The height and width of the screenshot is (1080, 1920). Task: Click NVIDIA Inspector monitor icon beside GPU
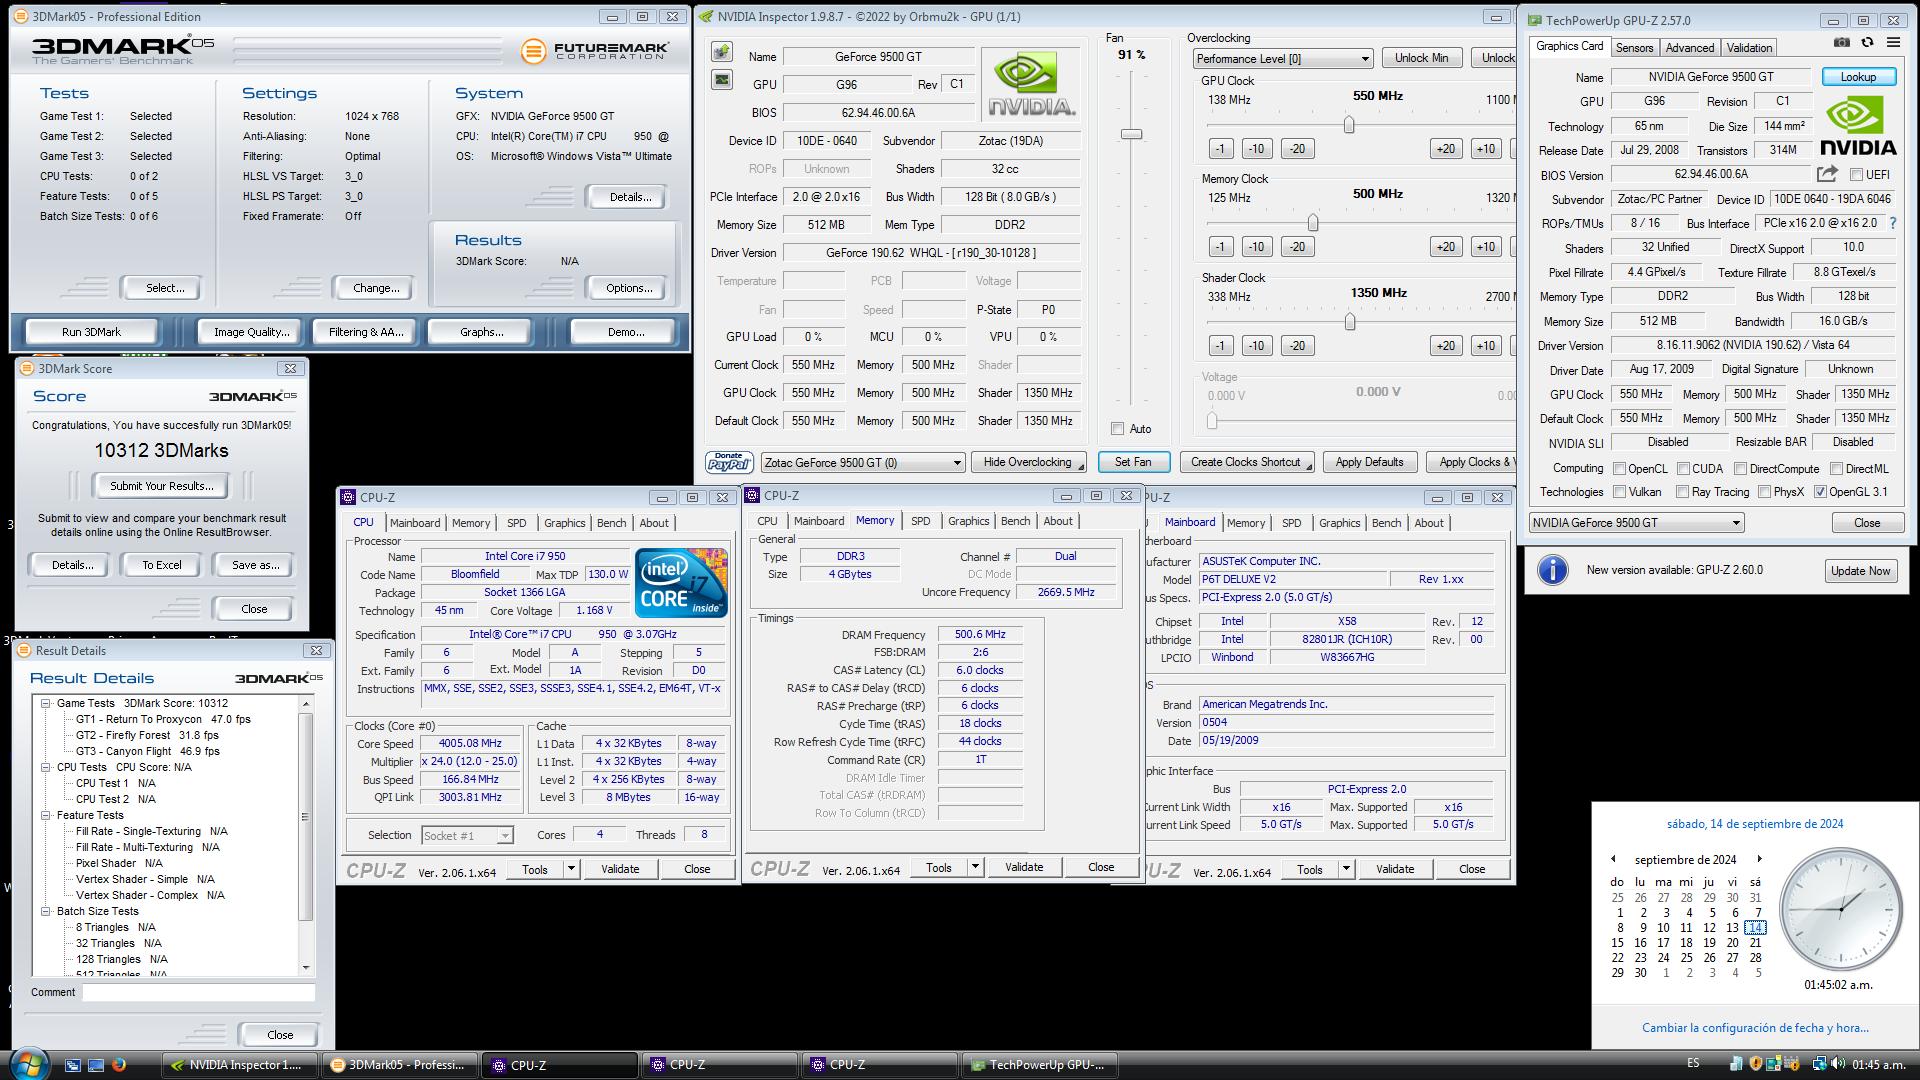pyautogui.click(x=722, y=80)
